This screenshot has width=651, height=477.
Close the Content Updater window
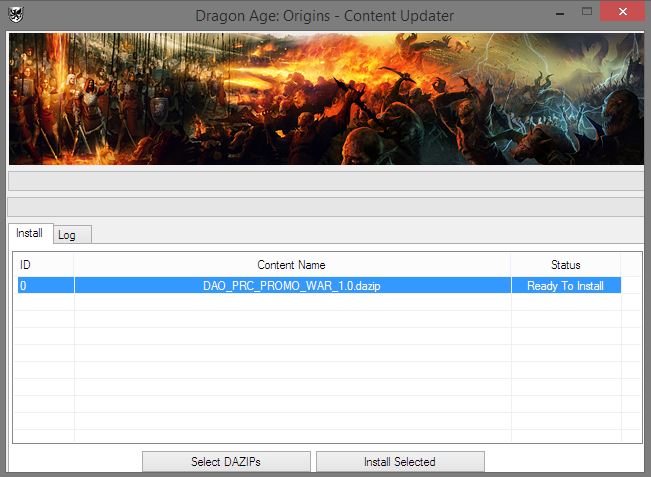[622, 12]
